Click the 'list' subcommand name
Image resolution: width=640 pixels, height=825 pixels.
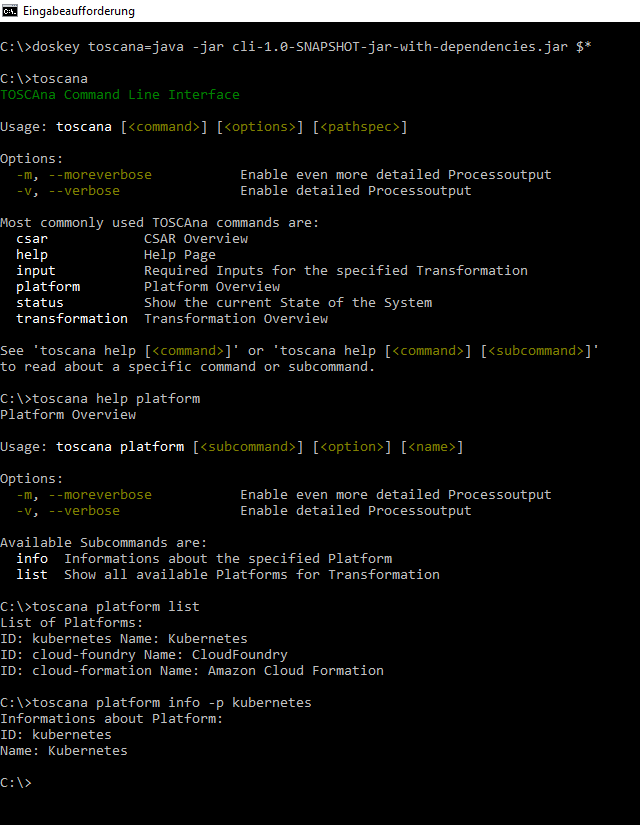pos(32,575)
